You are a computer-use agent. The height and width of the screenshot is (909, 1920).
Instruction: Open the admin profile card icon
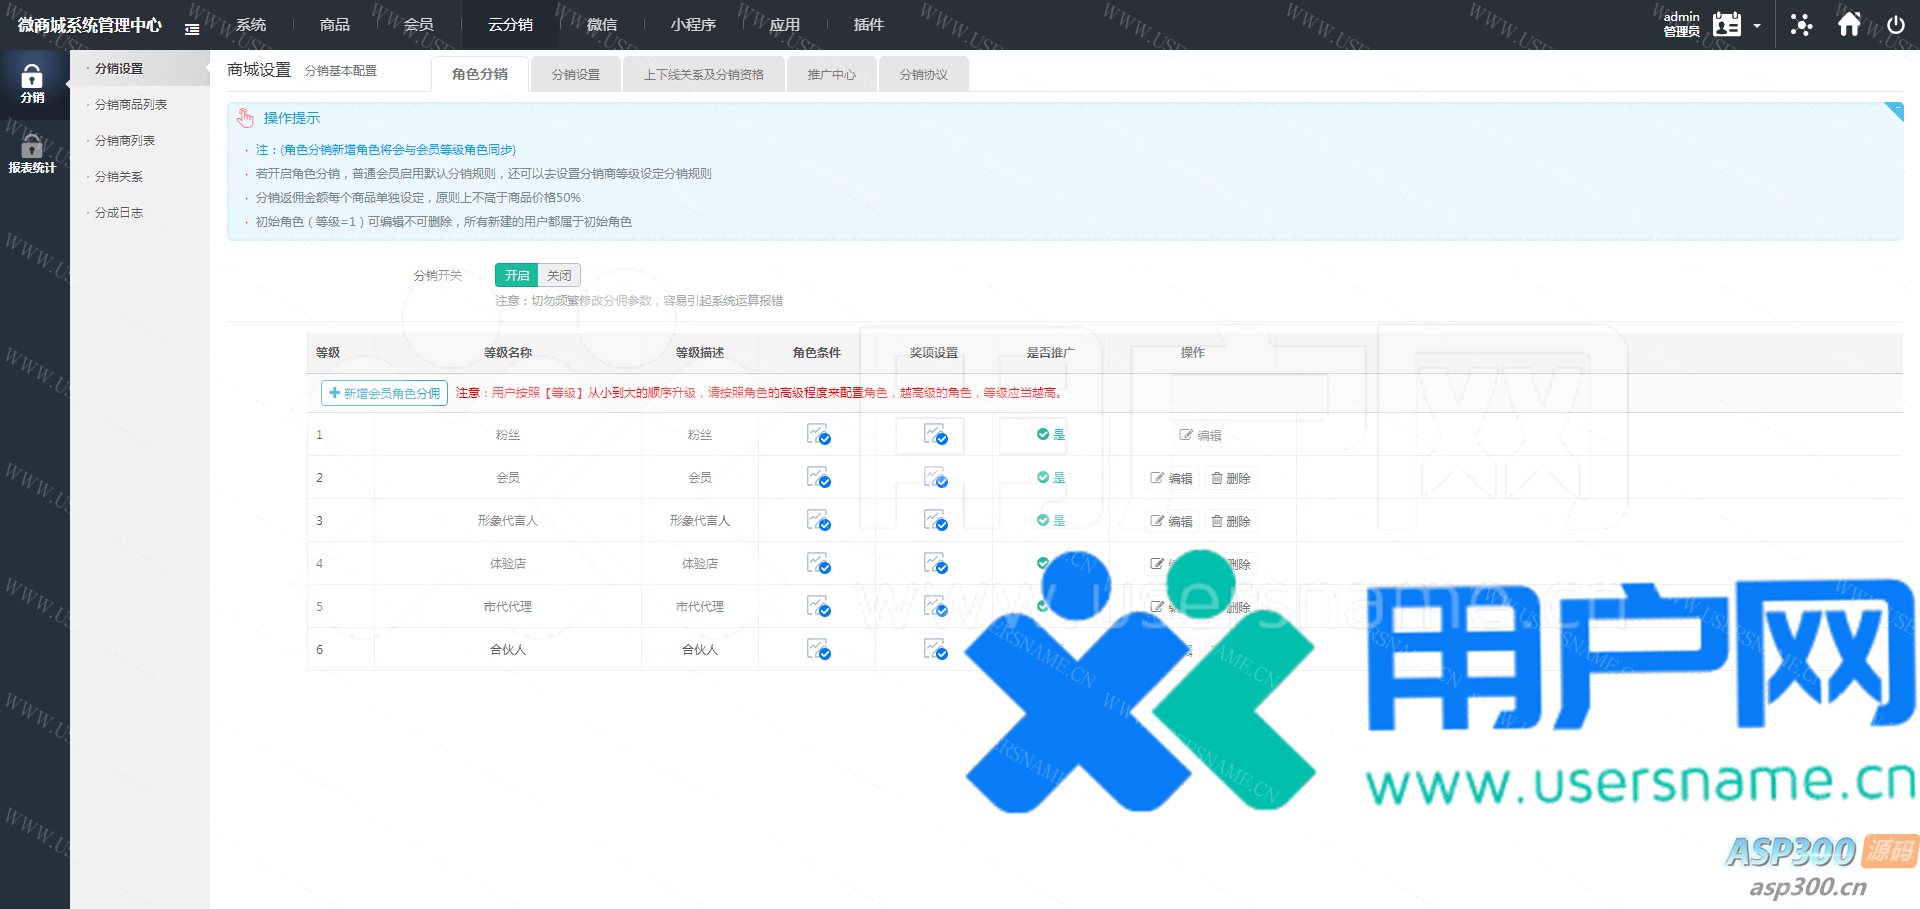1727,24
